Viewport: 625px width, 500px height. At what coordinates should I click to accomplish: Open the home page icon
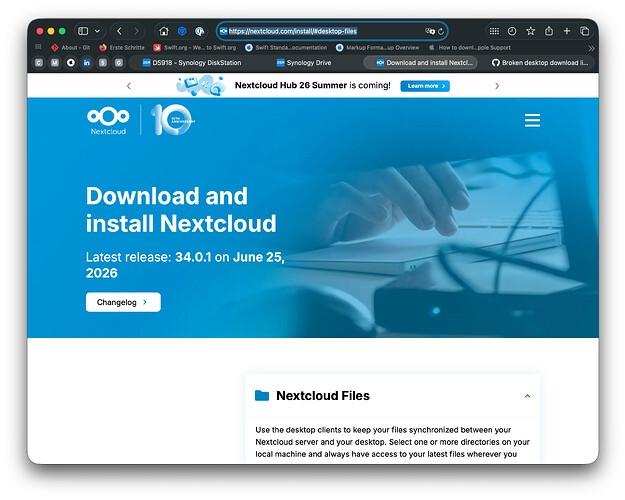click(x=164, y=31)
